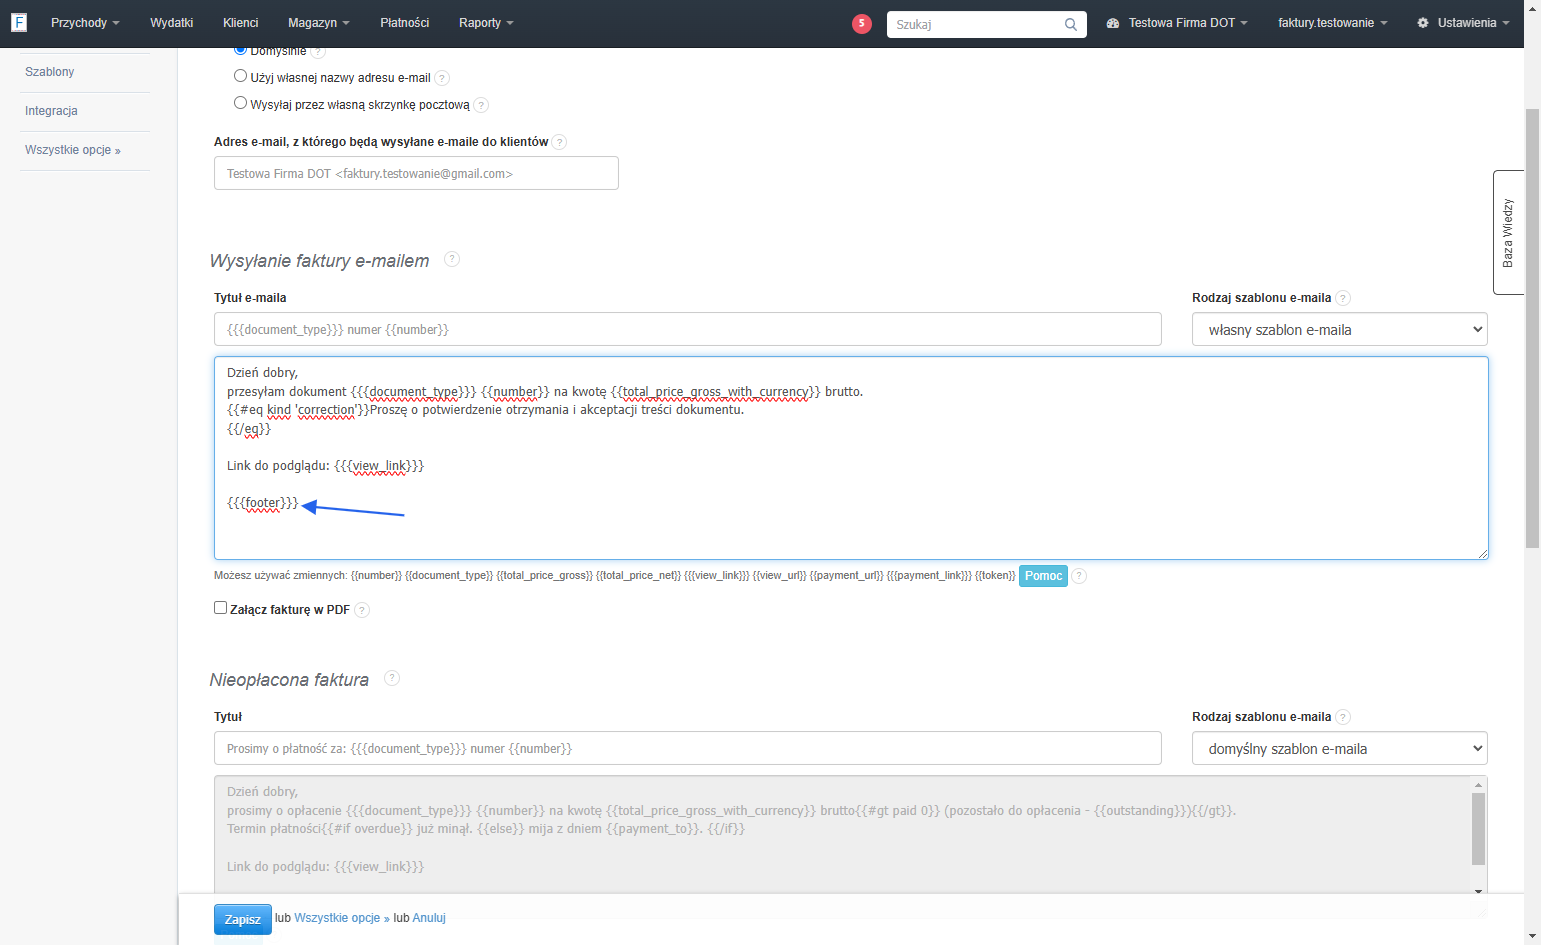Select Wysyłaj przez własną skrzynkę pocztową option

click(x=240, y=103)
